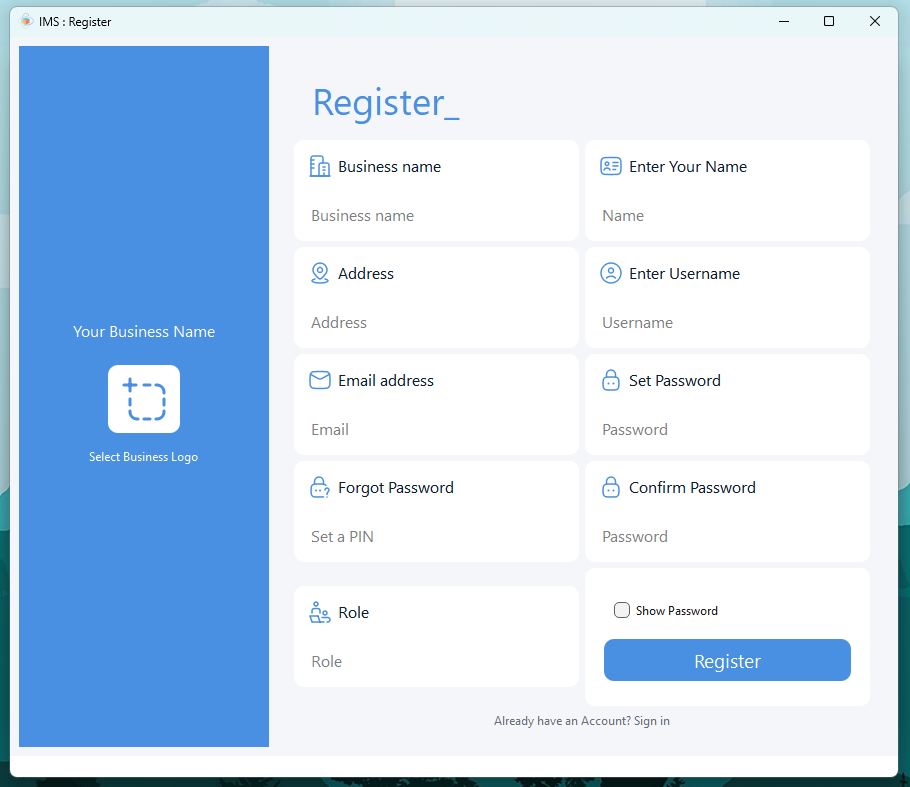Click the location pin icon beside Address

[320, 273]
